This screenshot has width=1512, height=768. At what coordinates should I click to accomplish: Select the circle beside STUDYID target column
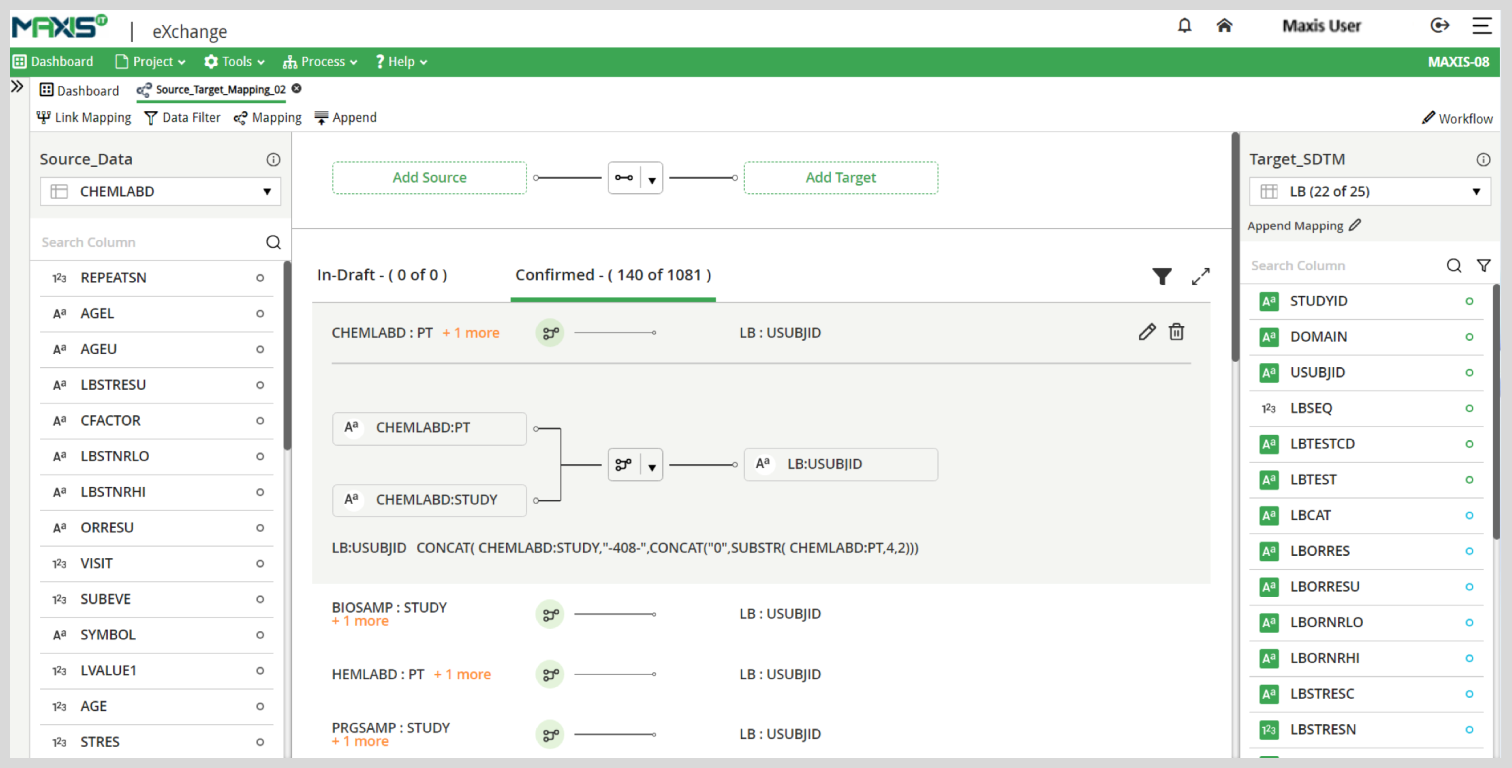pos(1469,301)
